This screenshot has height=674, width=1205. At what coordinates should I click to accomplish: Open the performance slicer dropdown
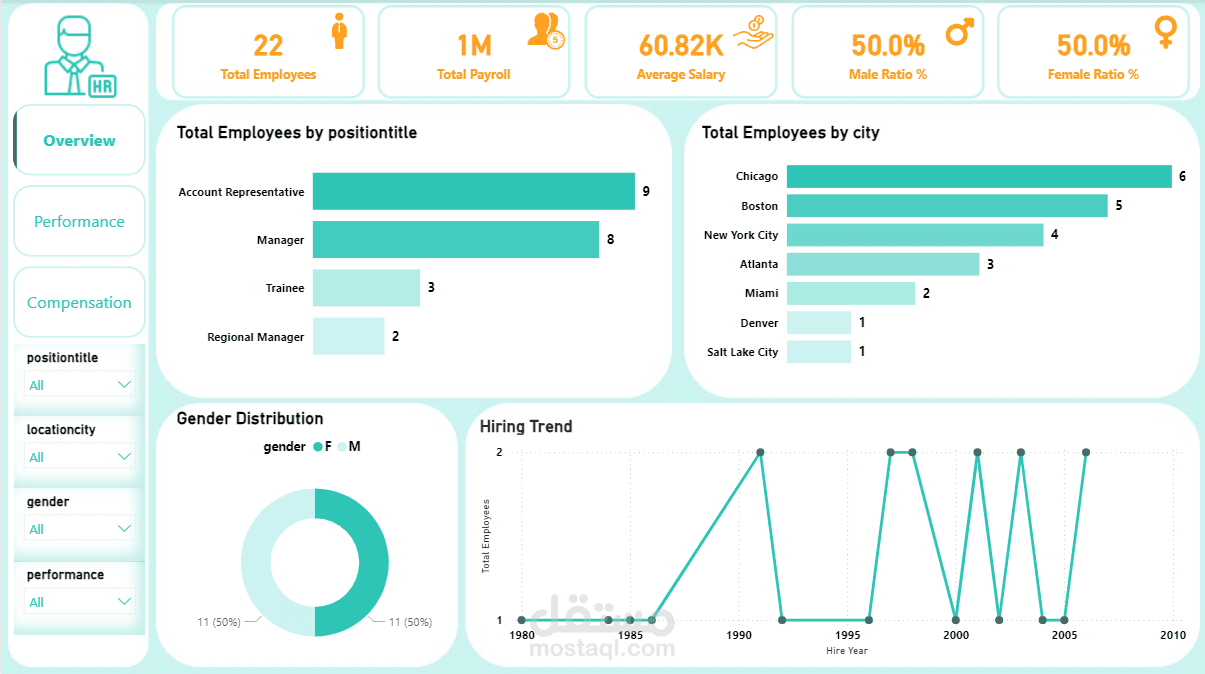pyautogui.click(x=79, y=601)
